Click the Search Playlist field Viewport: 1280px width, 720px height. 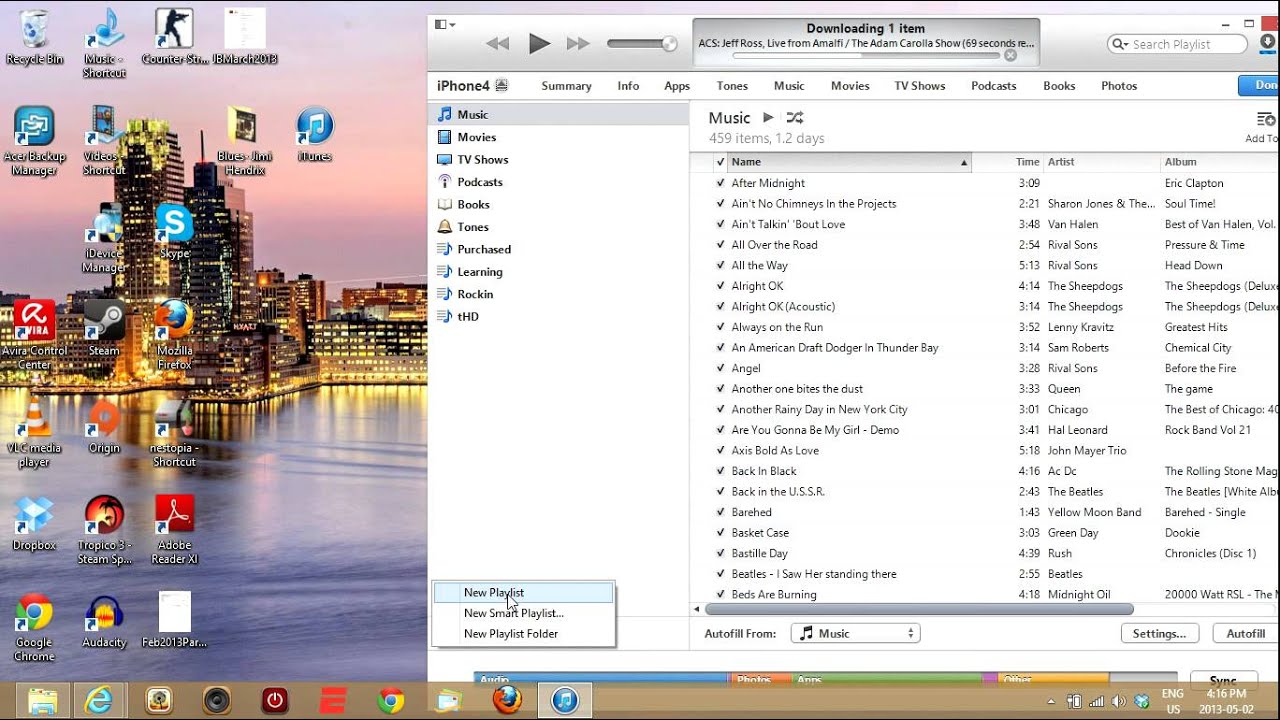[x=1178, y=44]
